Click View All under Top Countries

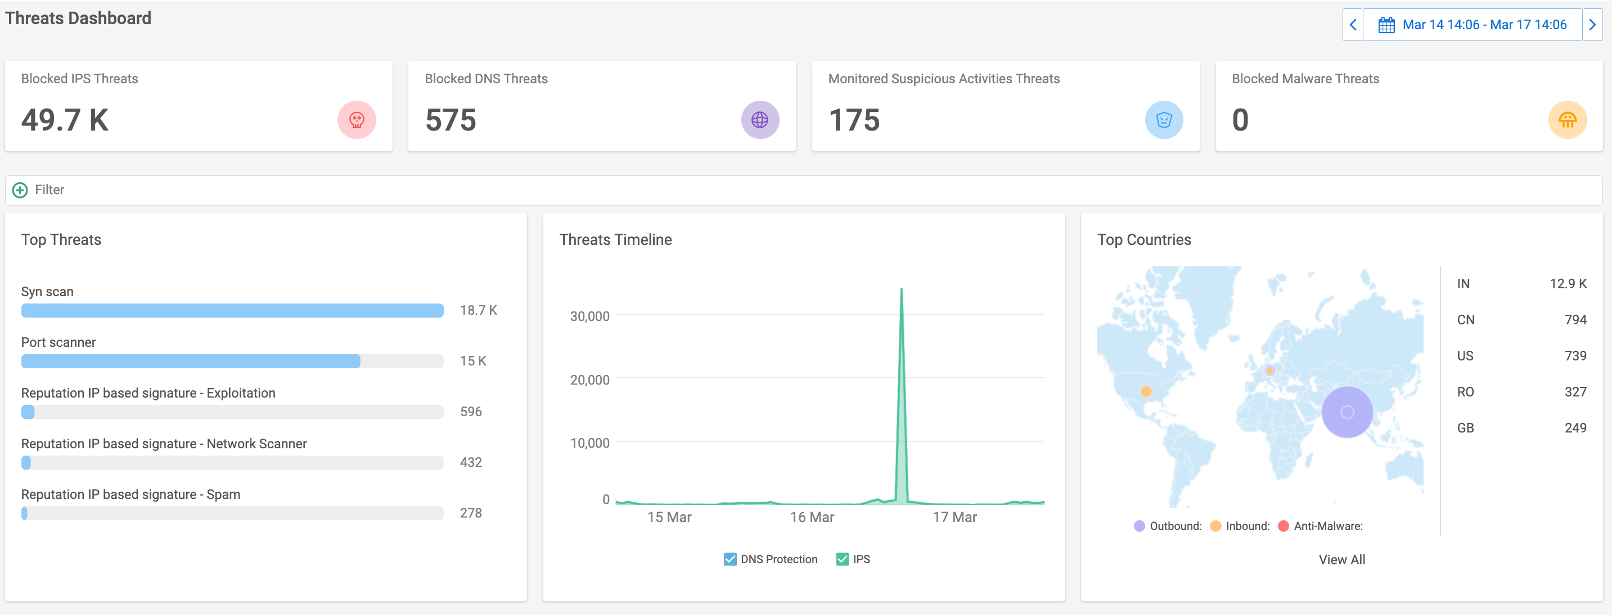coord(1342,560)
